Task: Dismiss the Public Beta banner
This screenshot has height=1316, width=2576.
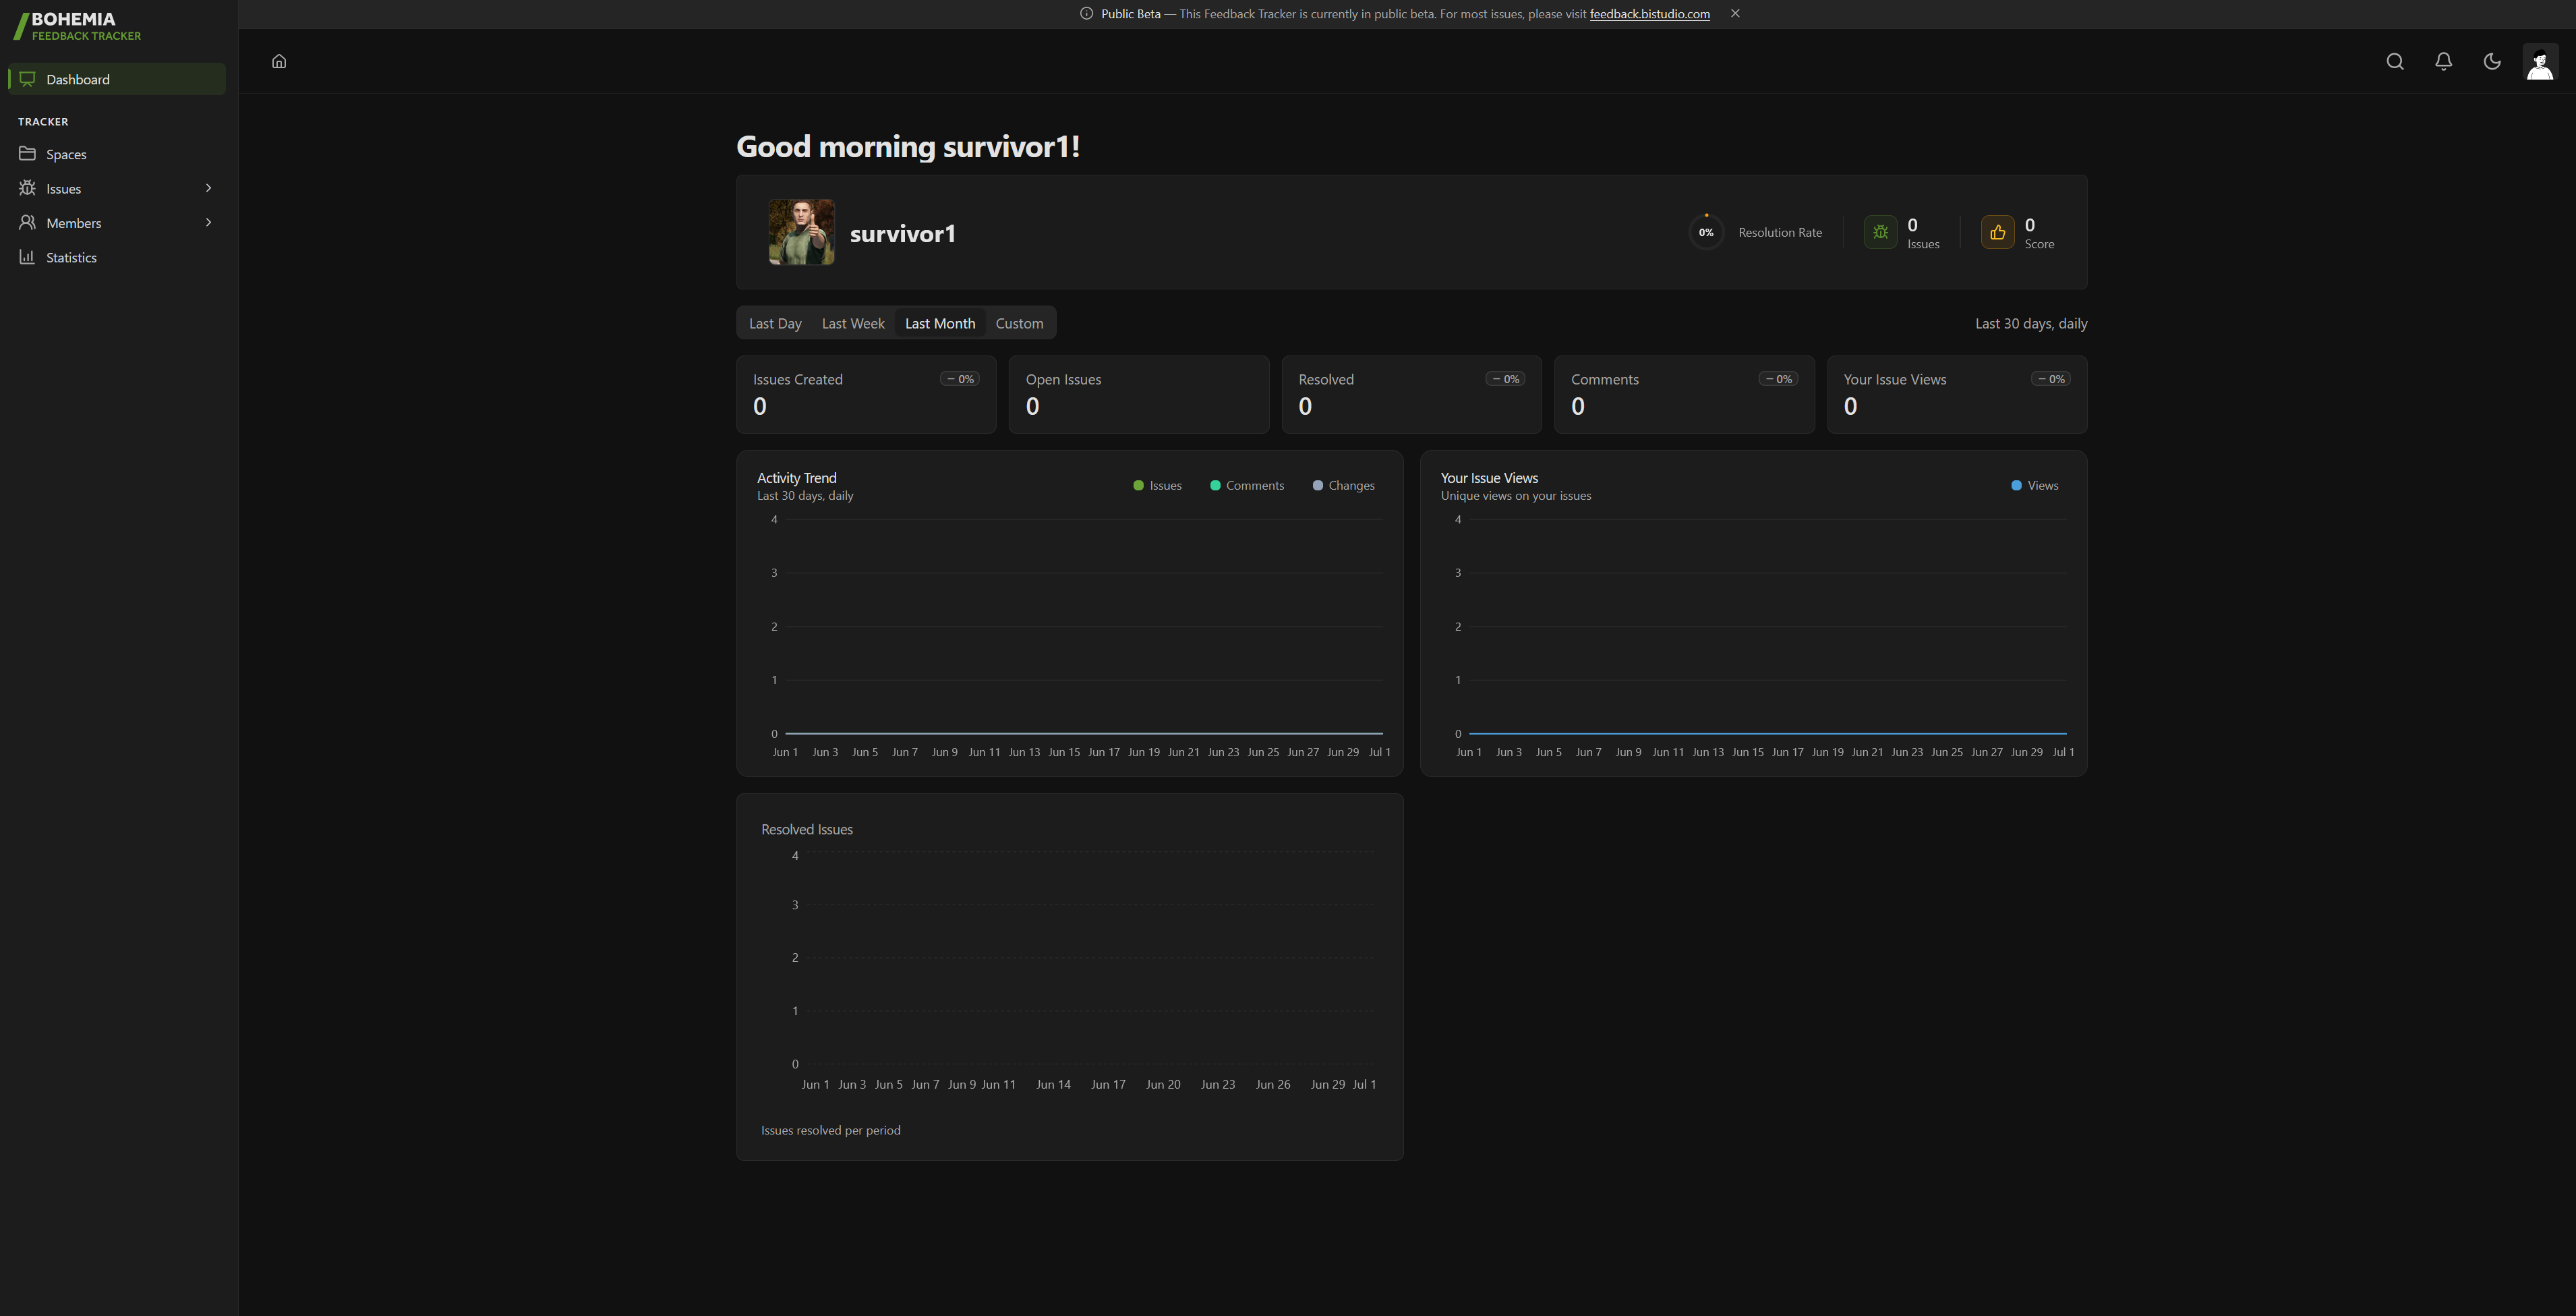Action: (x=1735, y=14)
